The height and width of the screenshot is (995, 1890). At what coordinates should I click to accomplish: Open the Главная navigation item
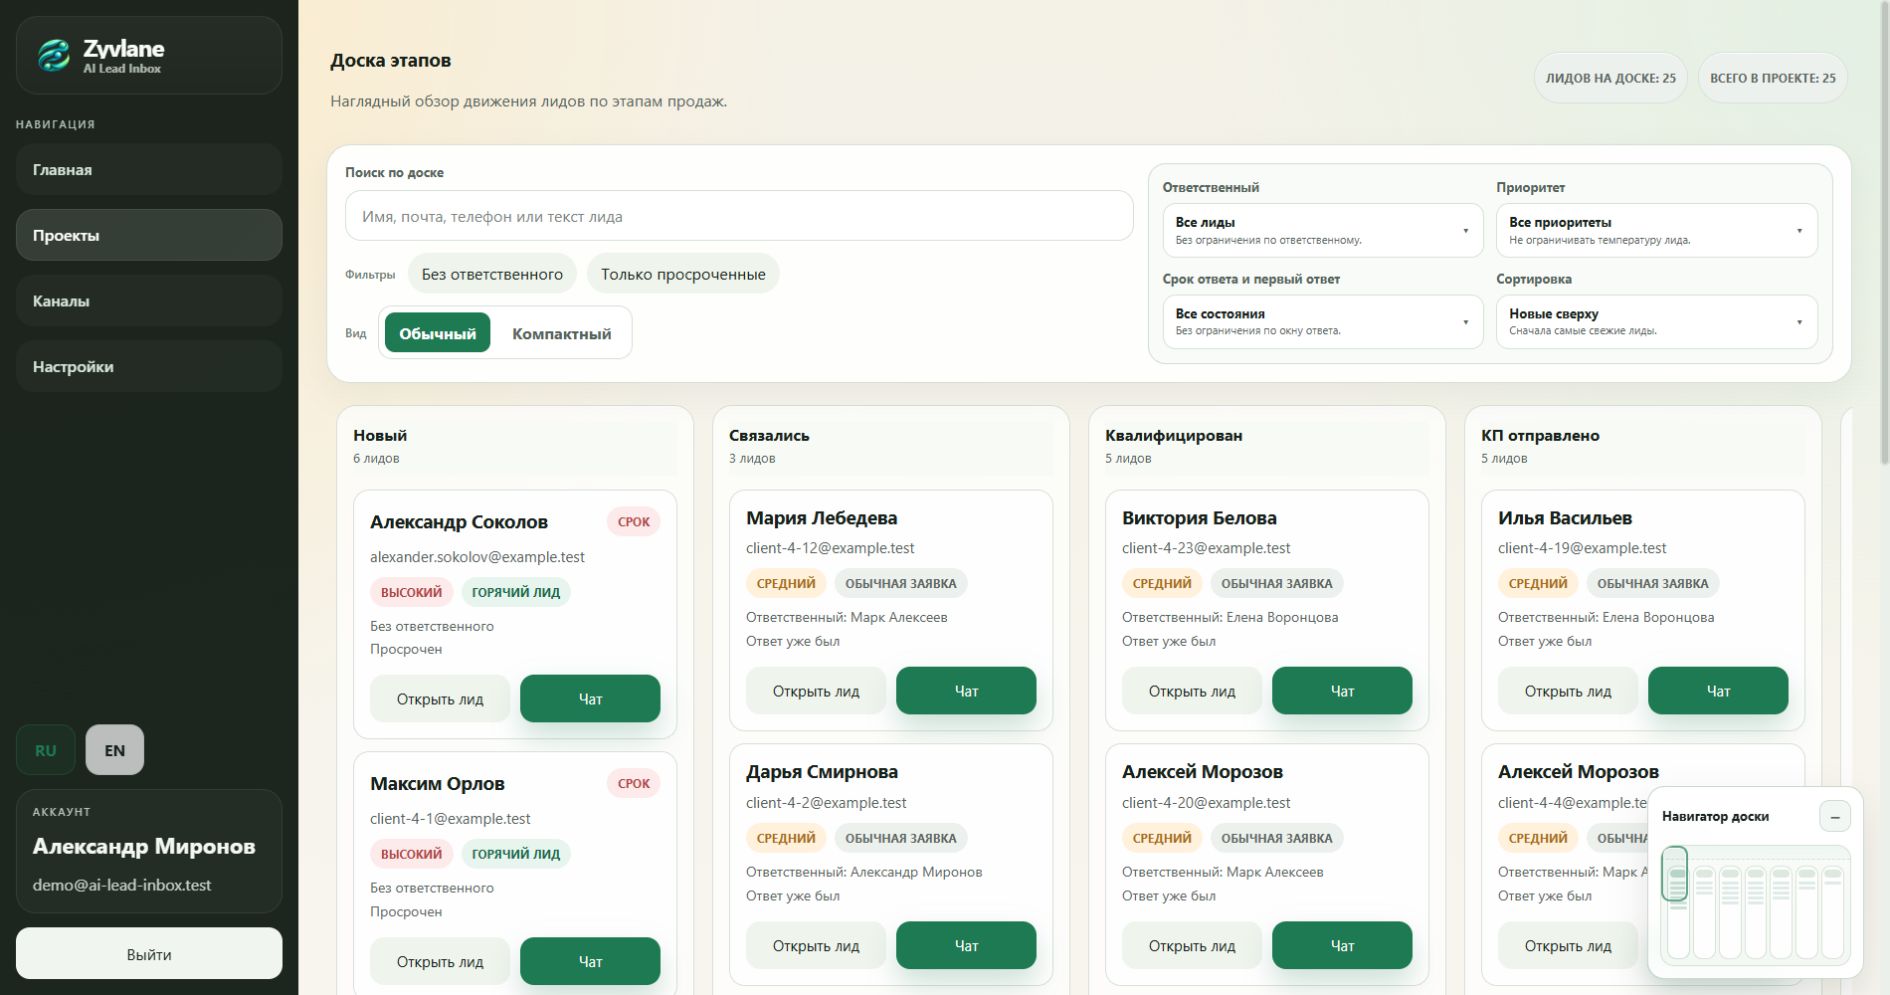point(149,170)
